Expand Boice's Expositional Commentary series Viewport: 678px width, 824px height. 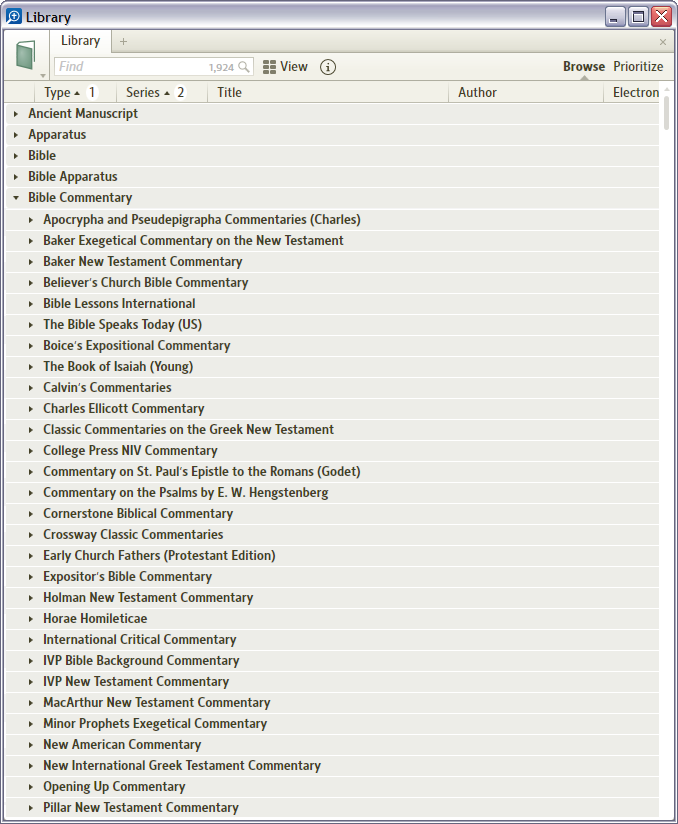pyautogui.click(x=31, y=346)
